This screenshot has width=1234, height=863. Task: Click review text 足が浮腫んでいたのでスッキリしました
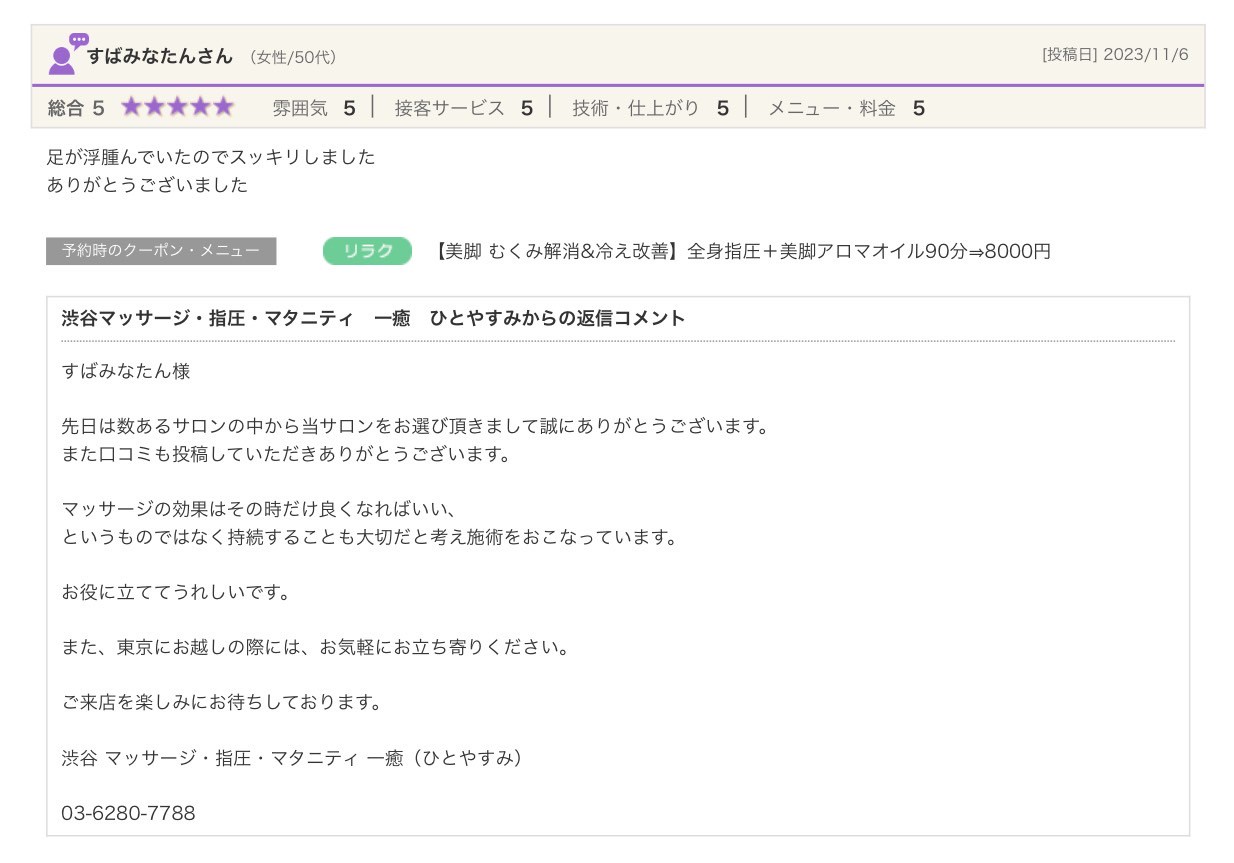(211, 157)
